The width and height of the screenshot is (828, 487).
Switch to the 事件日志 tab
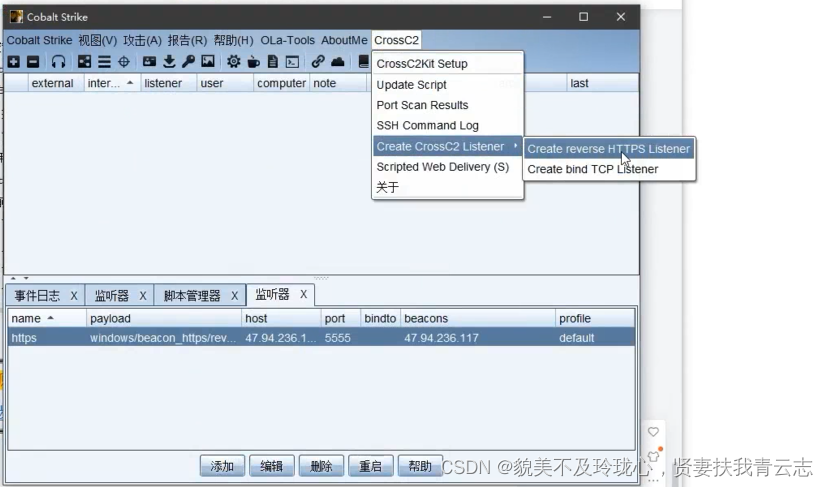(37, 296)
